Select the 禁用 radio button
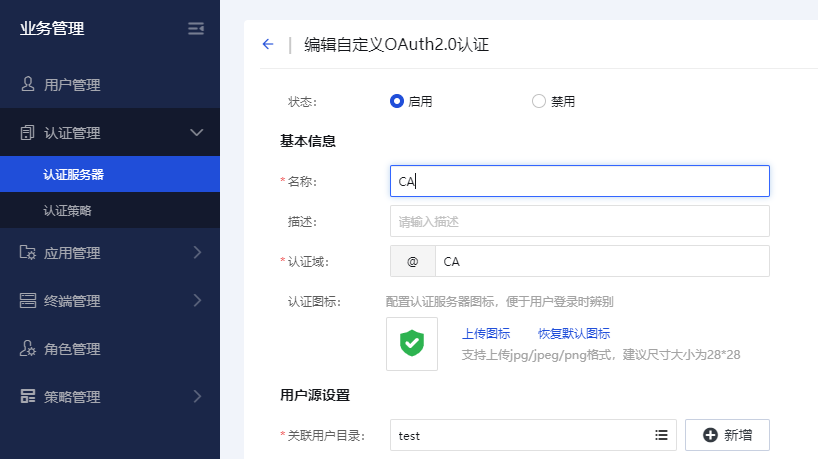 tap(539, 101)
